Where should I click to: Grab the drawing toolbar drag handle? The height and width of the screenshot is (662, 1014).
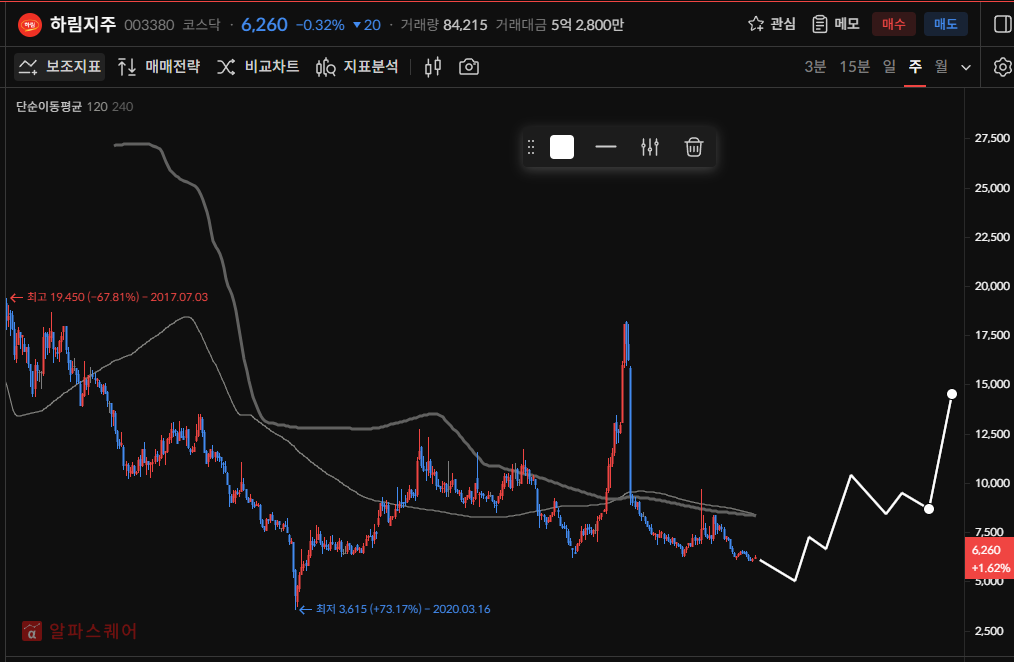coord(531,147)
